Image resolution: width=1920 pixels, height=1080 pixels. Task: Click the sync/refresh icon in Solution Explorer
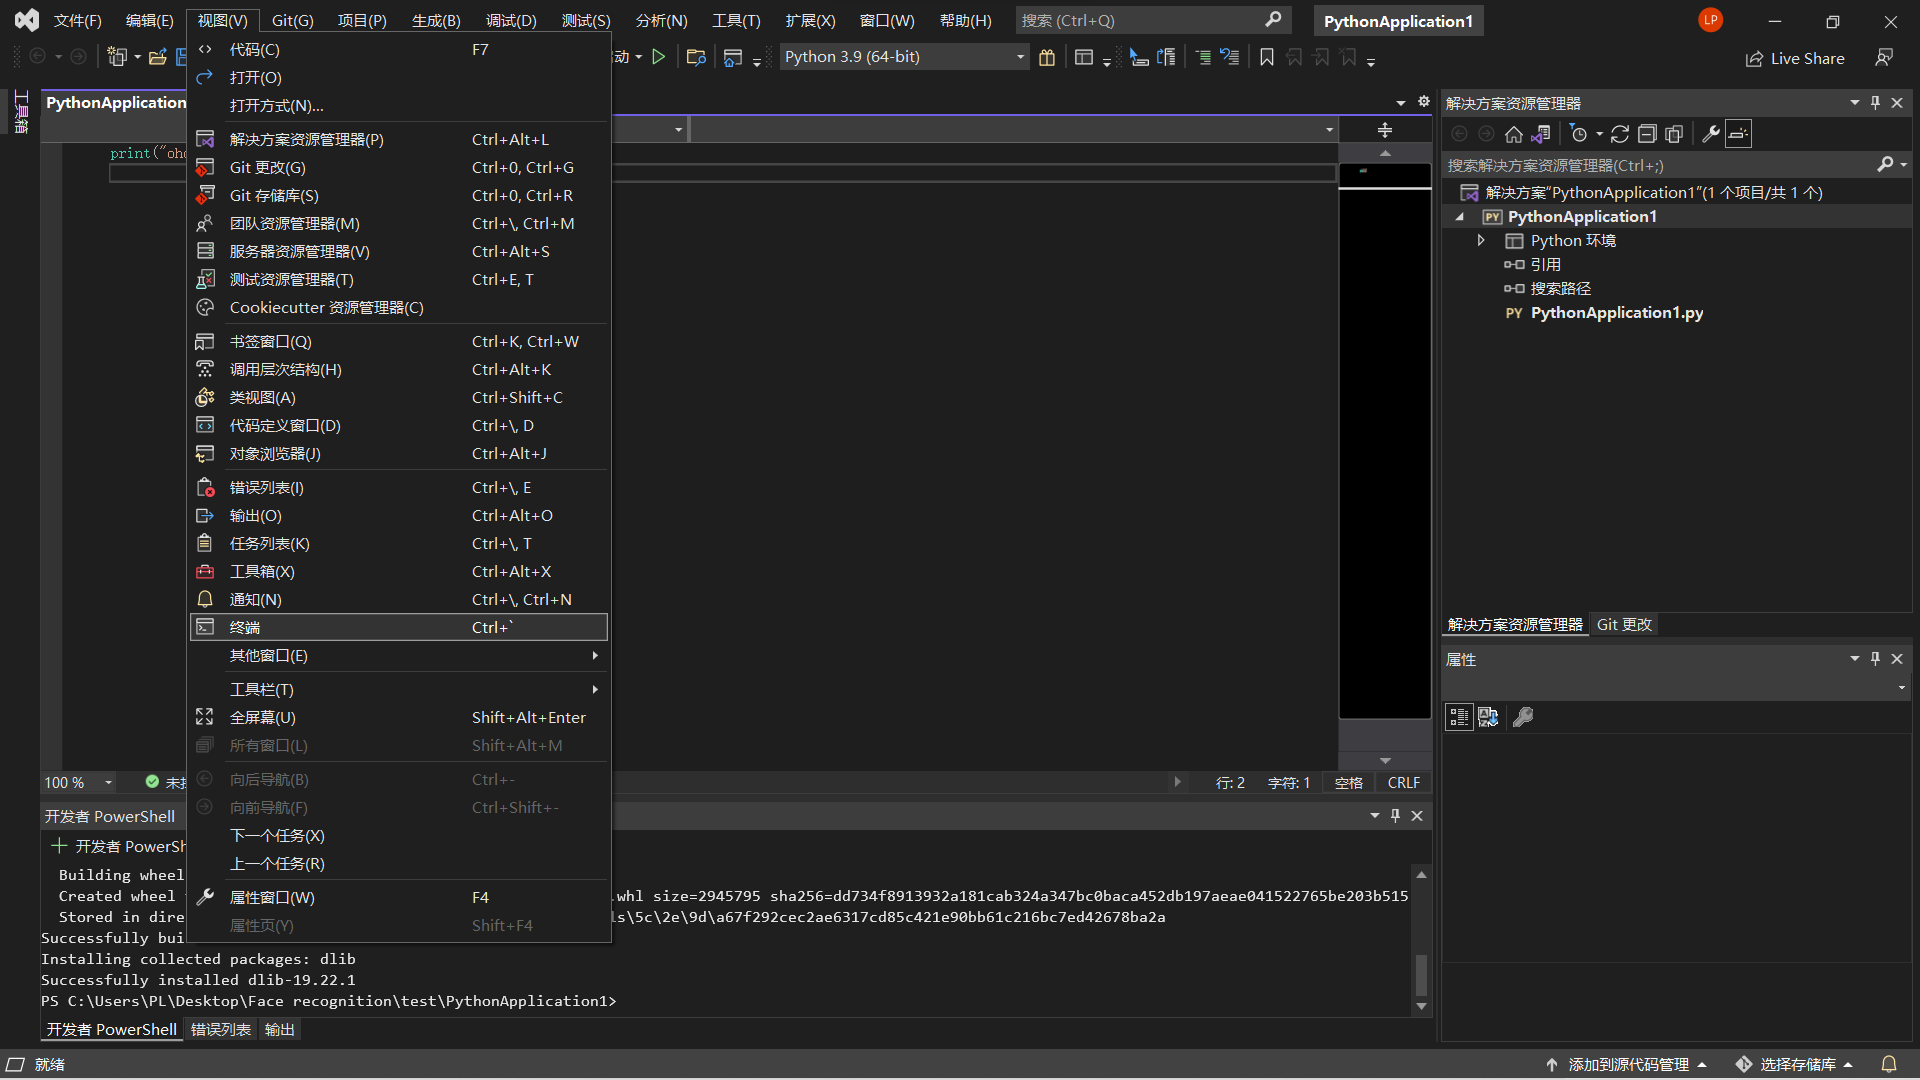[1620, 134]
